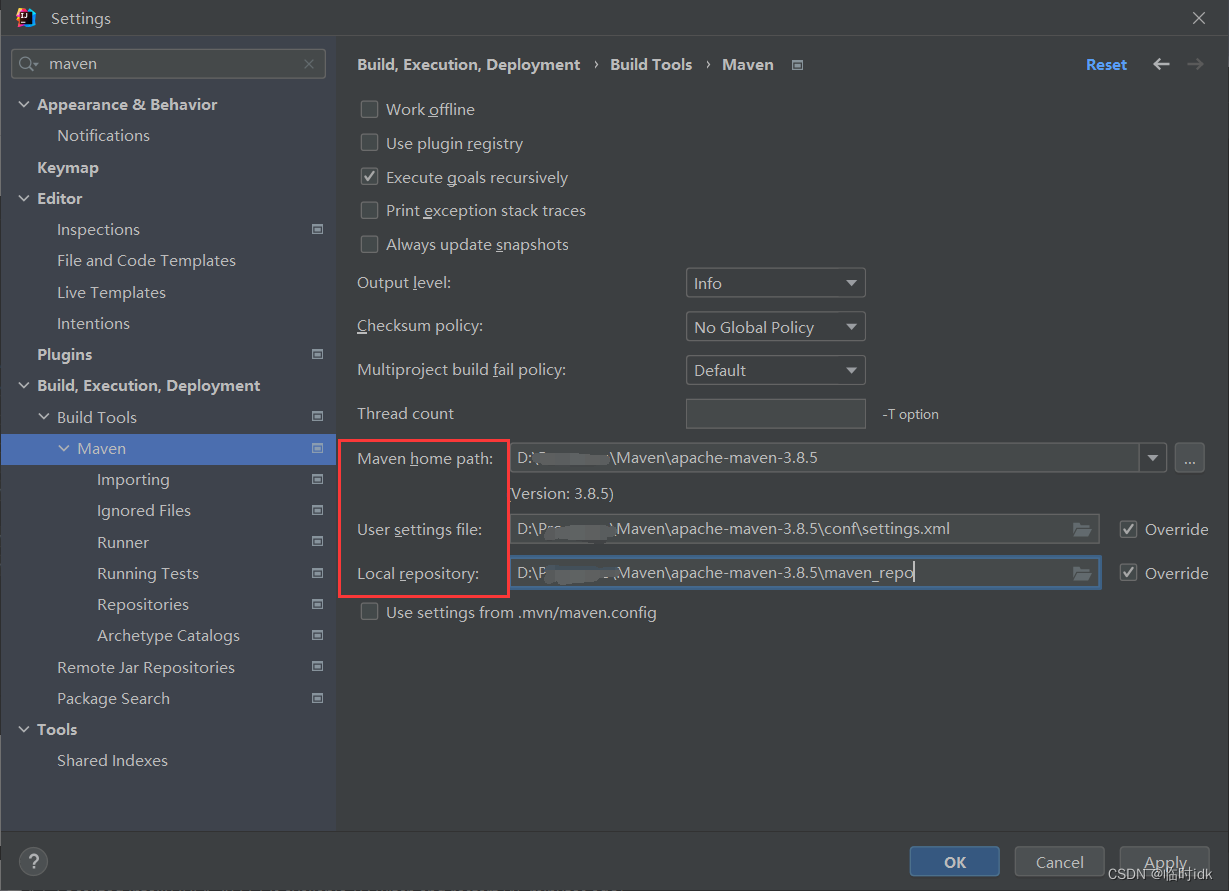Open the Output level dropdown

[775, 283]
